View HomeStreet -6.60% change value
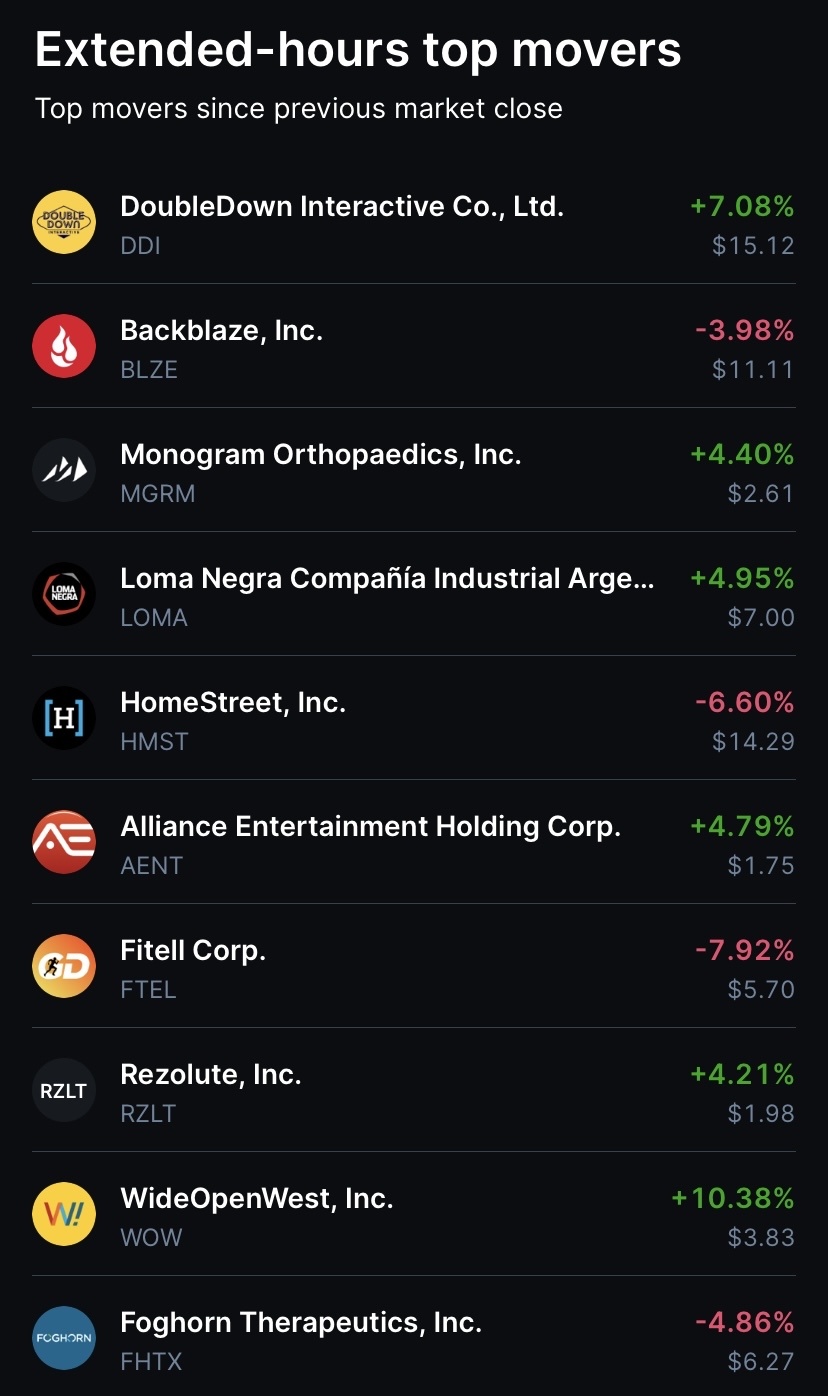Viewport: 828px width, 1396px height. click(x=744, y=703)
